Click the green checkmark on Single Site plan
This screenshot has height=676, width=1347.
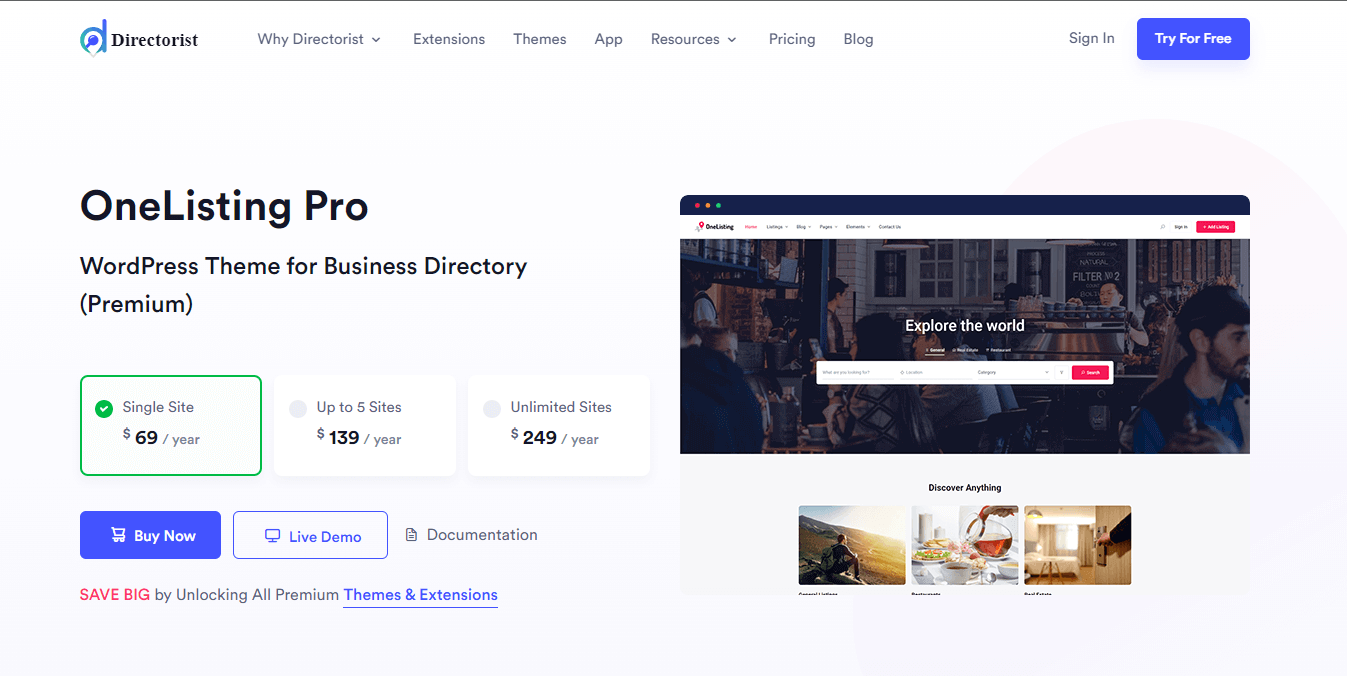102,407
